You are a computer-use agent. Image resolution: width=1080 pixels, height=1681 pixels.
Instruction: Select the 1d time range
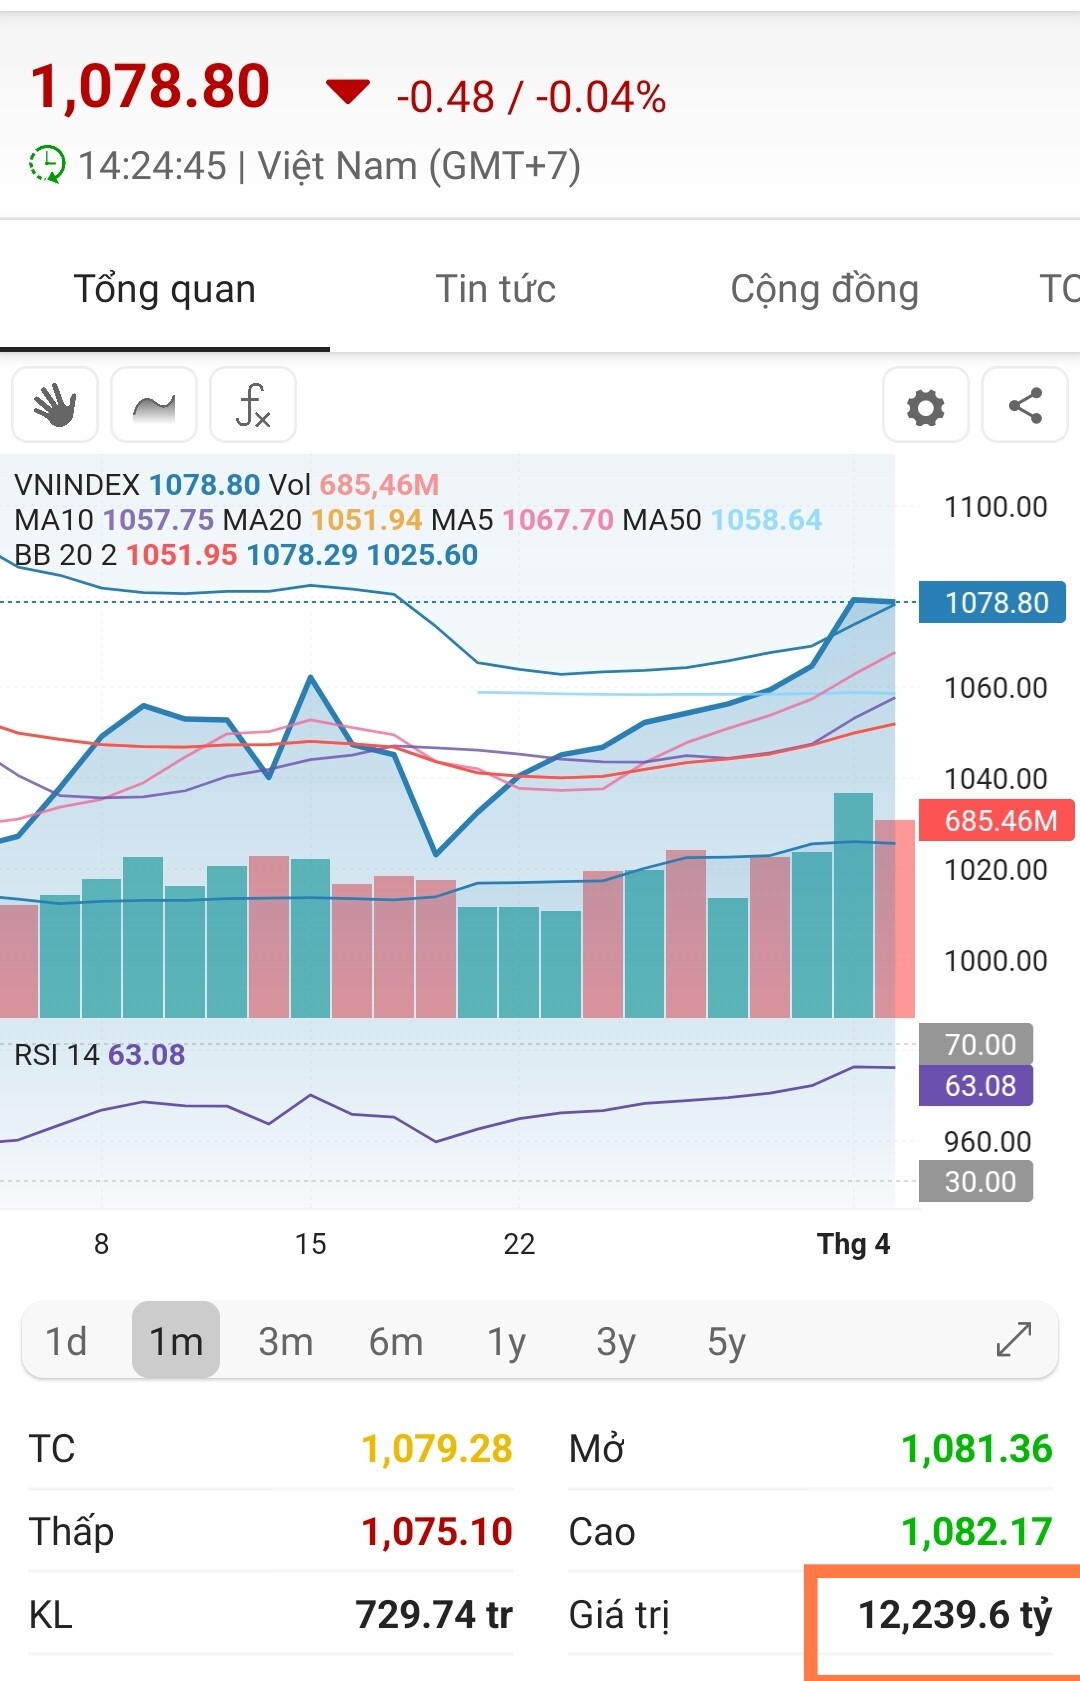tap(66, 1341)
